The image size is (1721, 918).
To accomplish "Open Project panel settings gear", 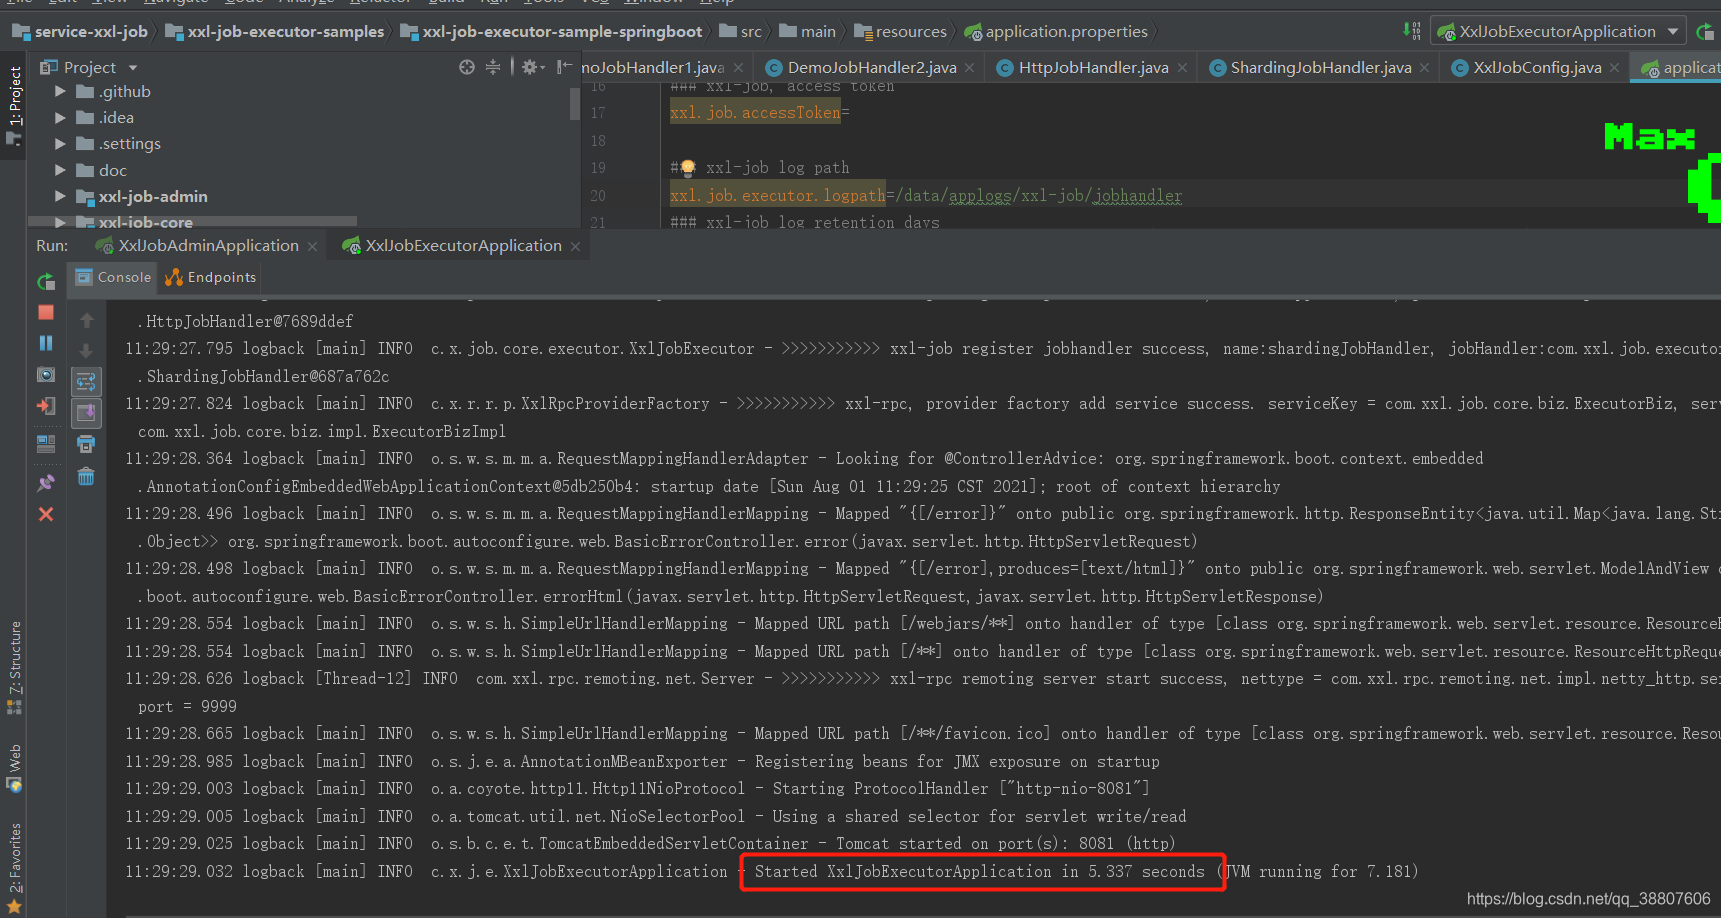I will [x=531, y=67].
